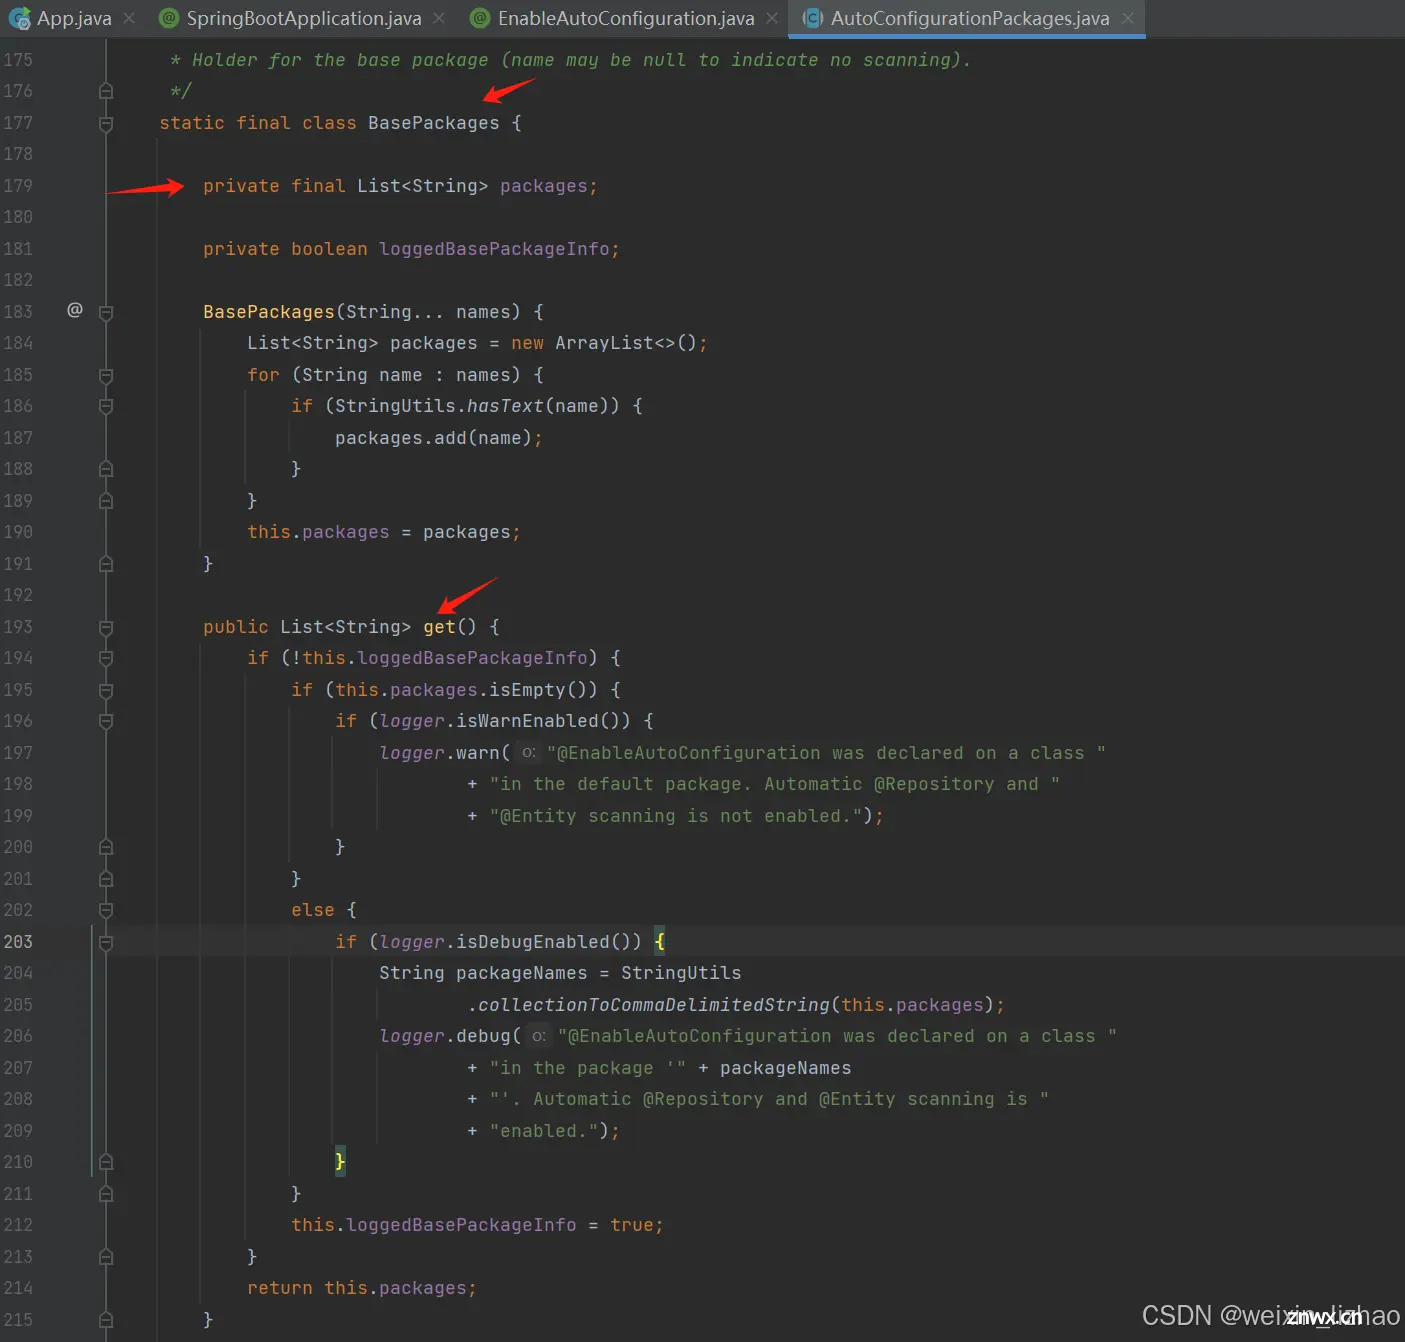1405x1342 pixels.
Task: Click the fold end marker at line 191
Action: tap(106, 564)
